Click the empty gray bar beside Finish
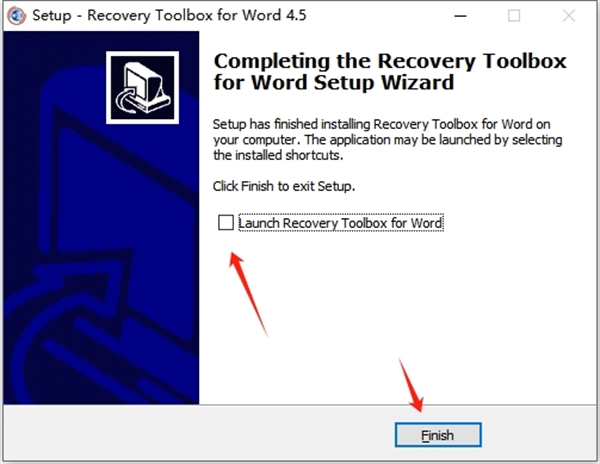Screen dimensions: 600x464 tap(199, 432)
